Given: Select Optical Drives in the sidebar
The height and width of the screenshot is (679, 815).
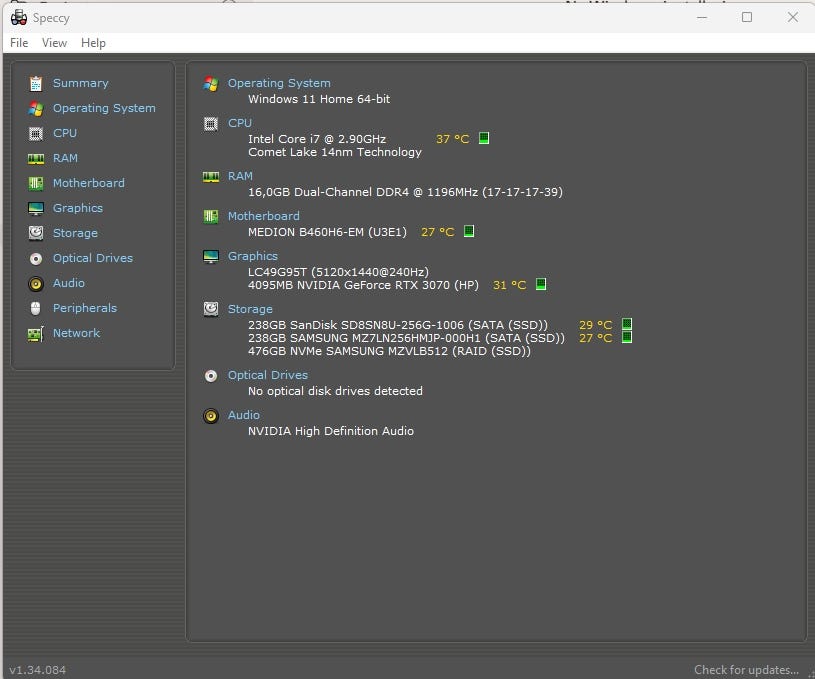Looking at the screenshot, I should click(93, 258).
